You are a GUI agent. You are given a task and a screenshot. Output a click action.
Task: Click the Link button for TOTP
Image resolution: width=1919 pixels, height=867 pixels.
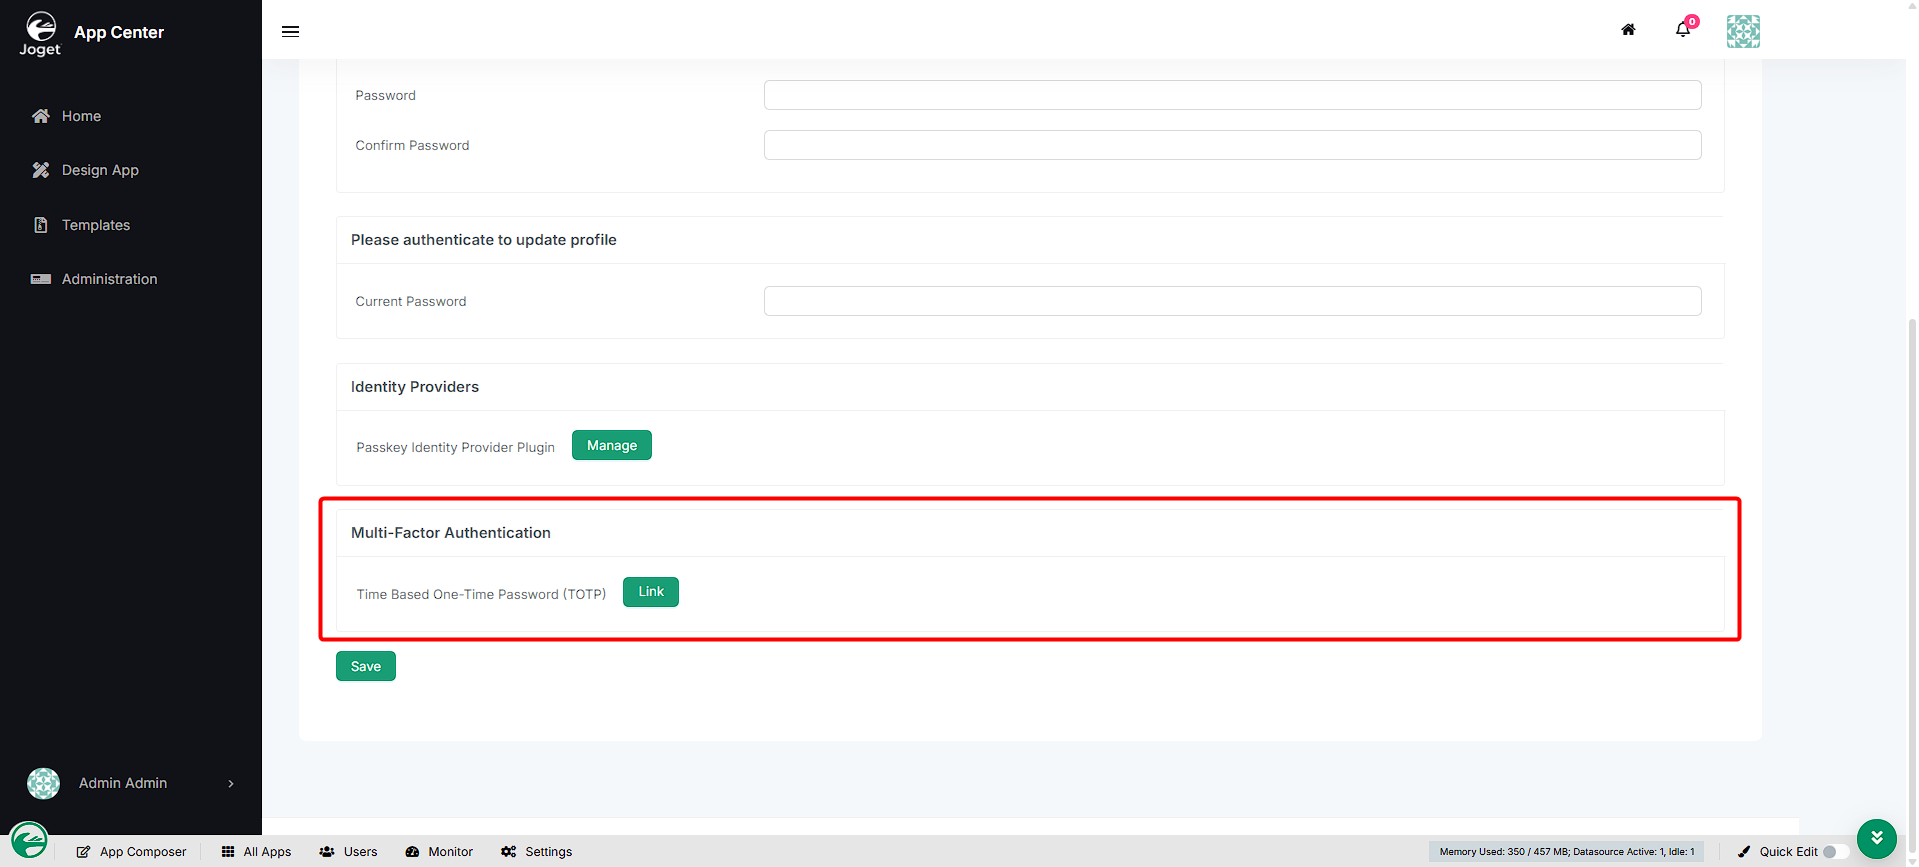(x=651, y=592)
